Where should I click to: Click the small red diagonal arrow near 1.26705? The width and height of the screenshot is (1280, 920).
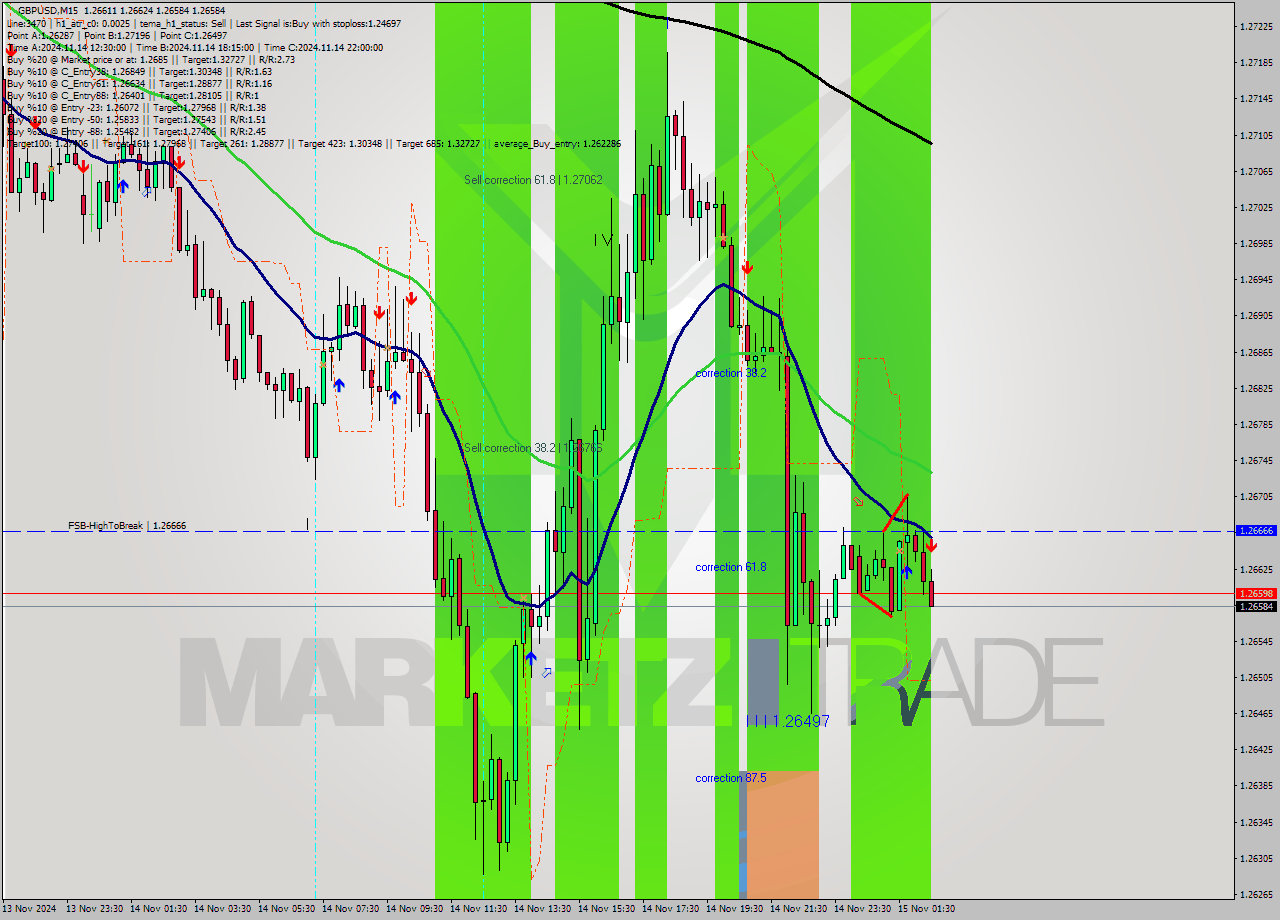pos(858,501)
